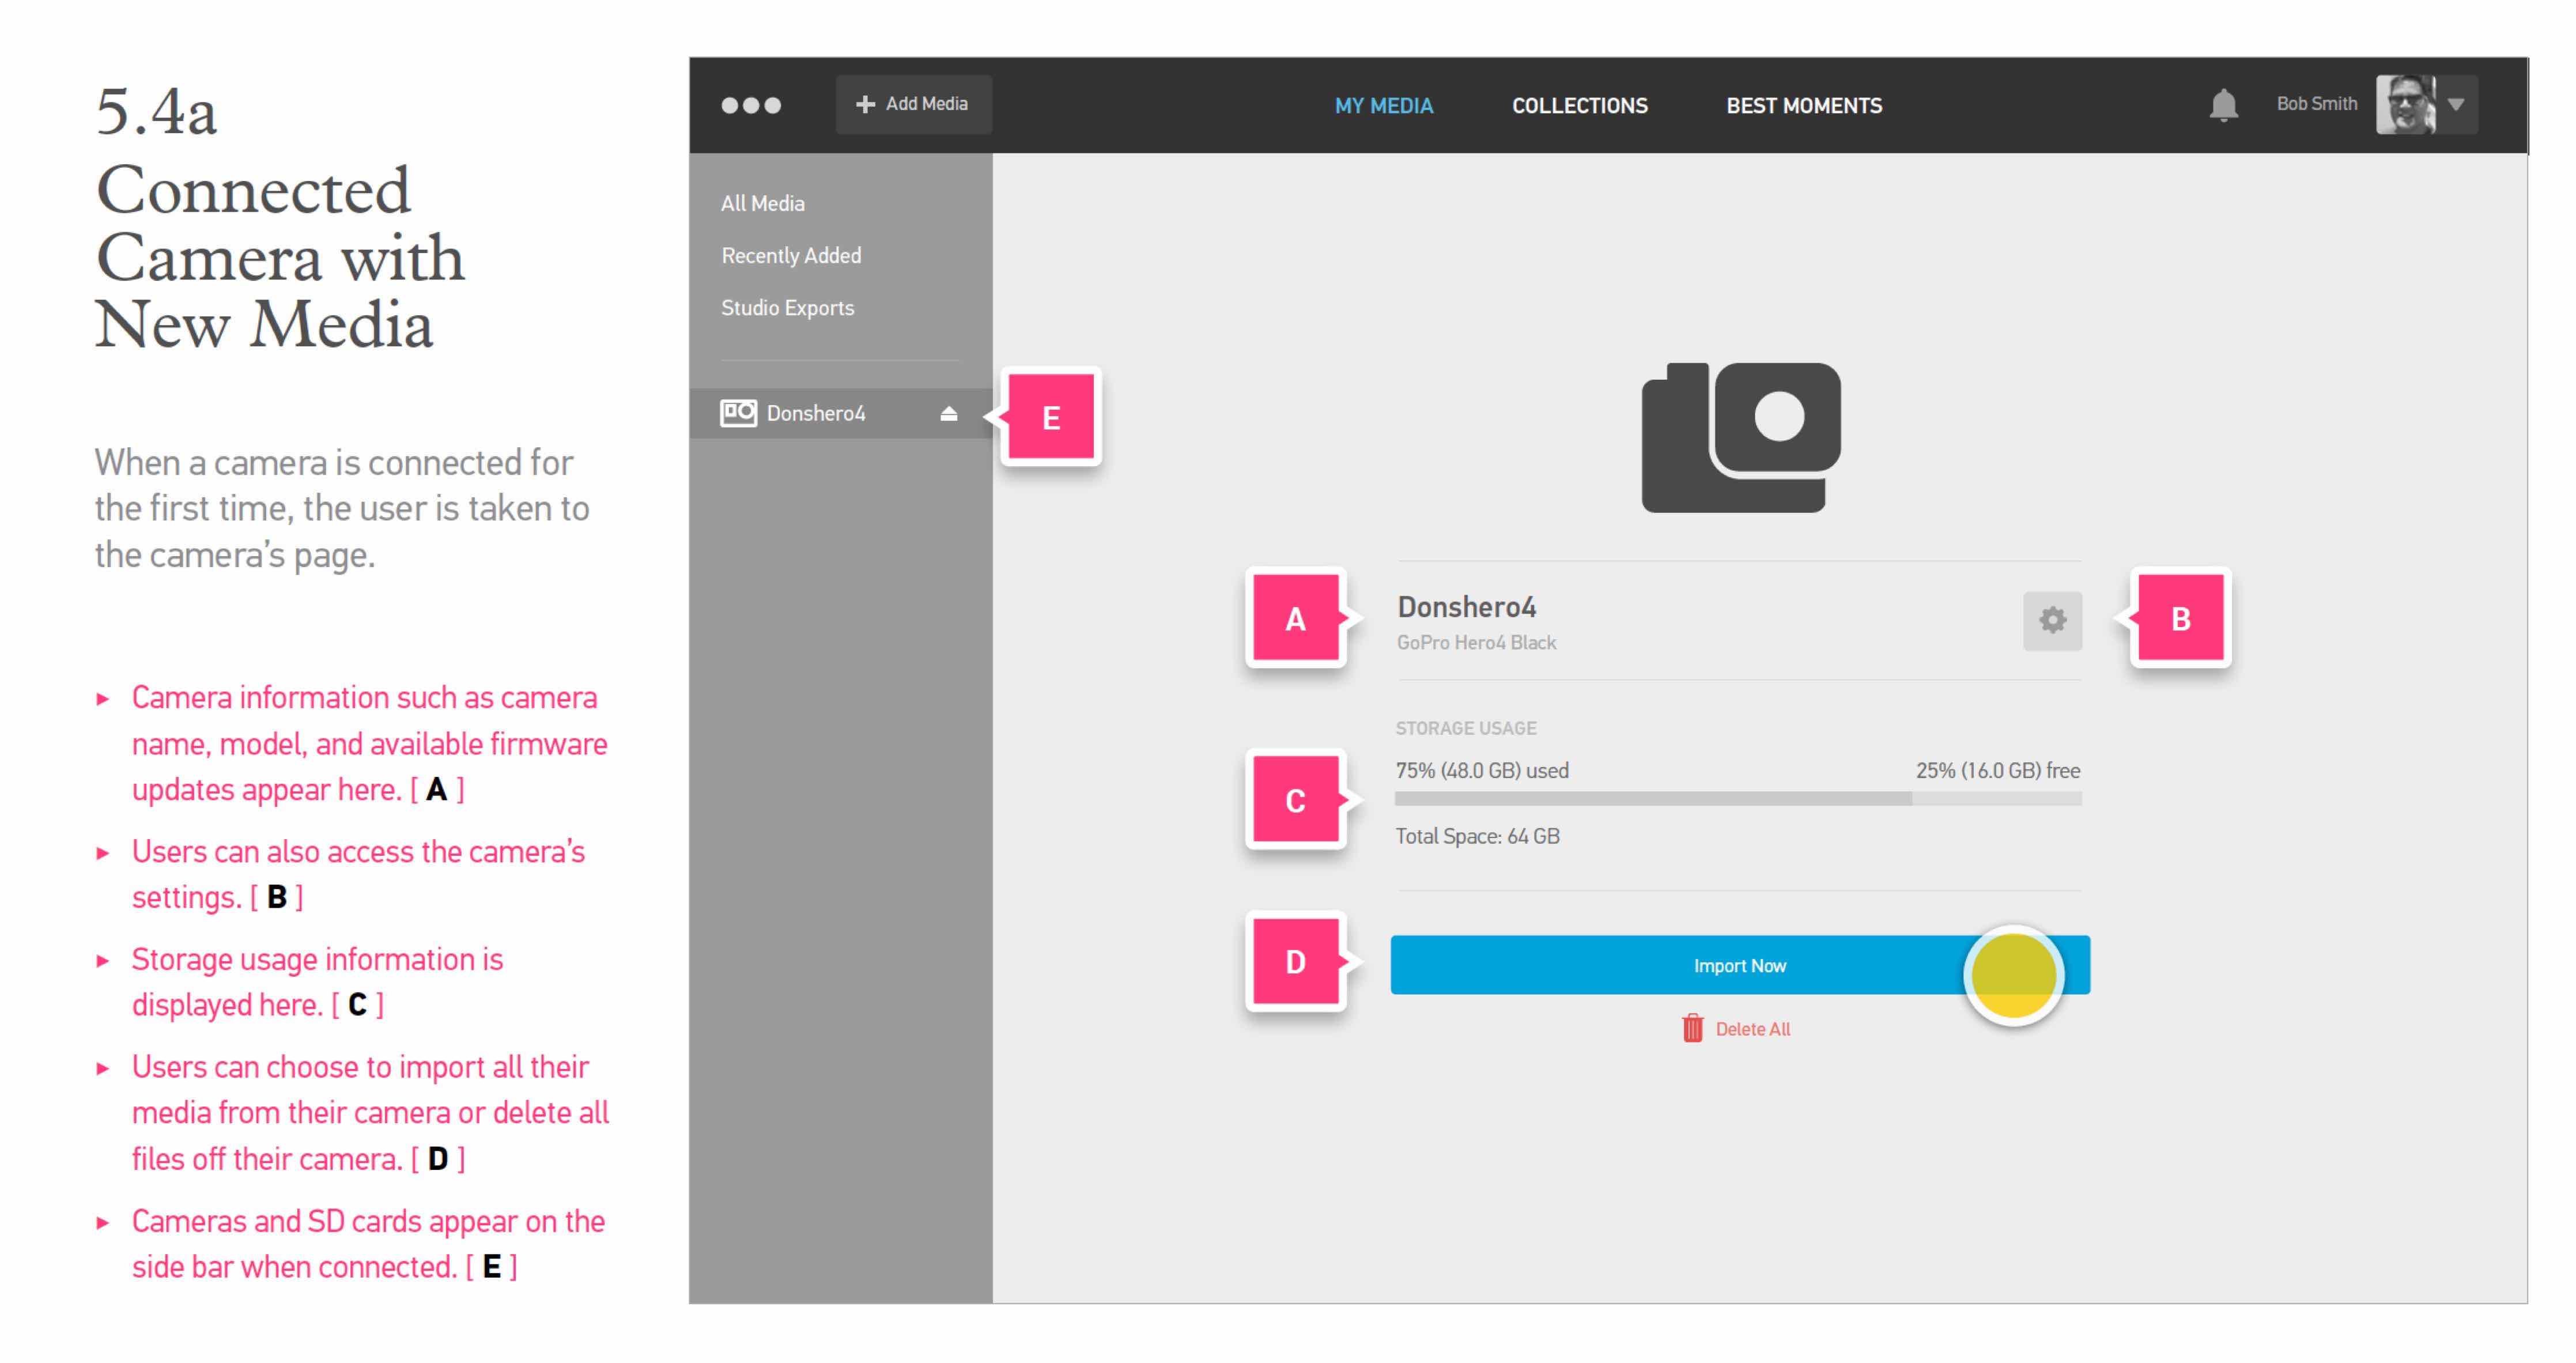Open Studio Exports in the sidebar
2576x1363 pixels.
pyautogui.click(x=787, y=308)
